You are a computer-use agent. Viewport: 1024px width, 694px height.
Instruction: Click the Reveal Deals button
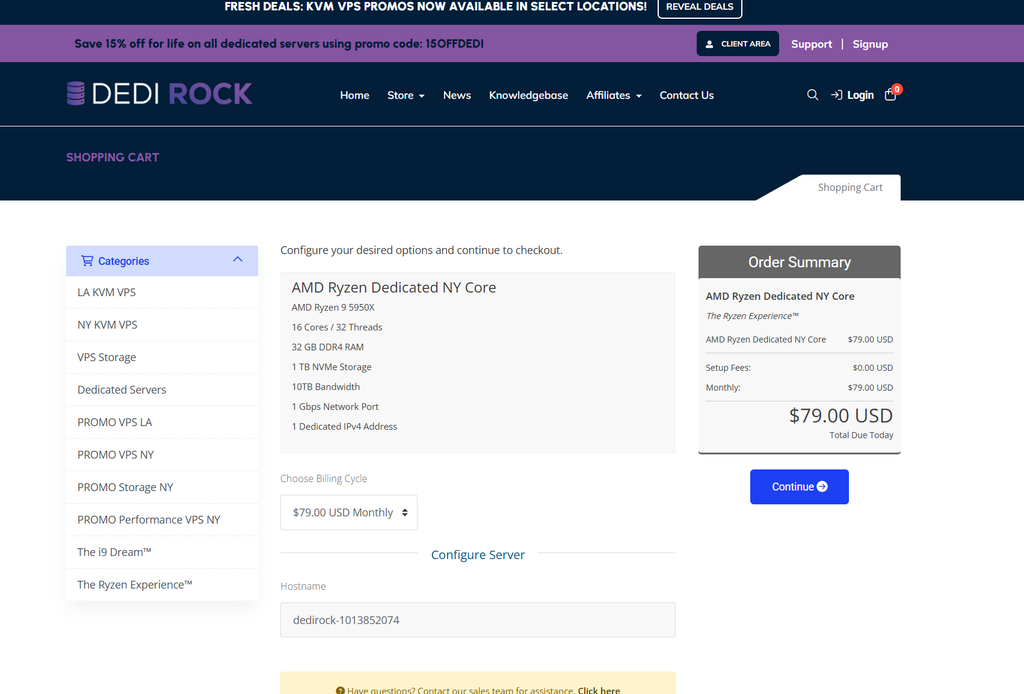[x=699, y=7]
